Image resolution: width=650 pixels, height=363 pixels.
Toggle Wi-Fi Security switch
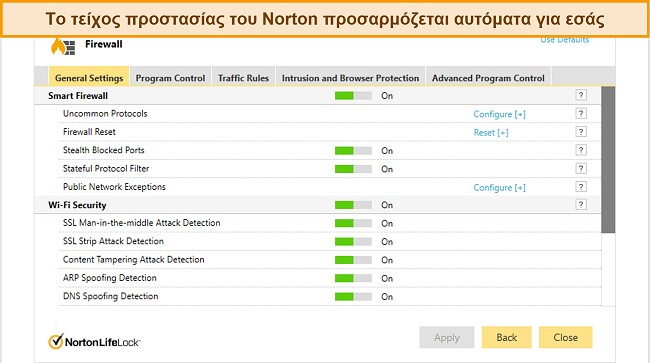pyautogui.click(x=353, y=205)
